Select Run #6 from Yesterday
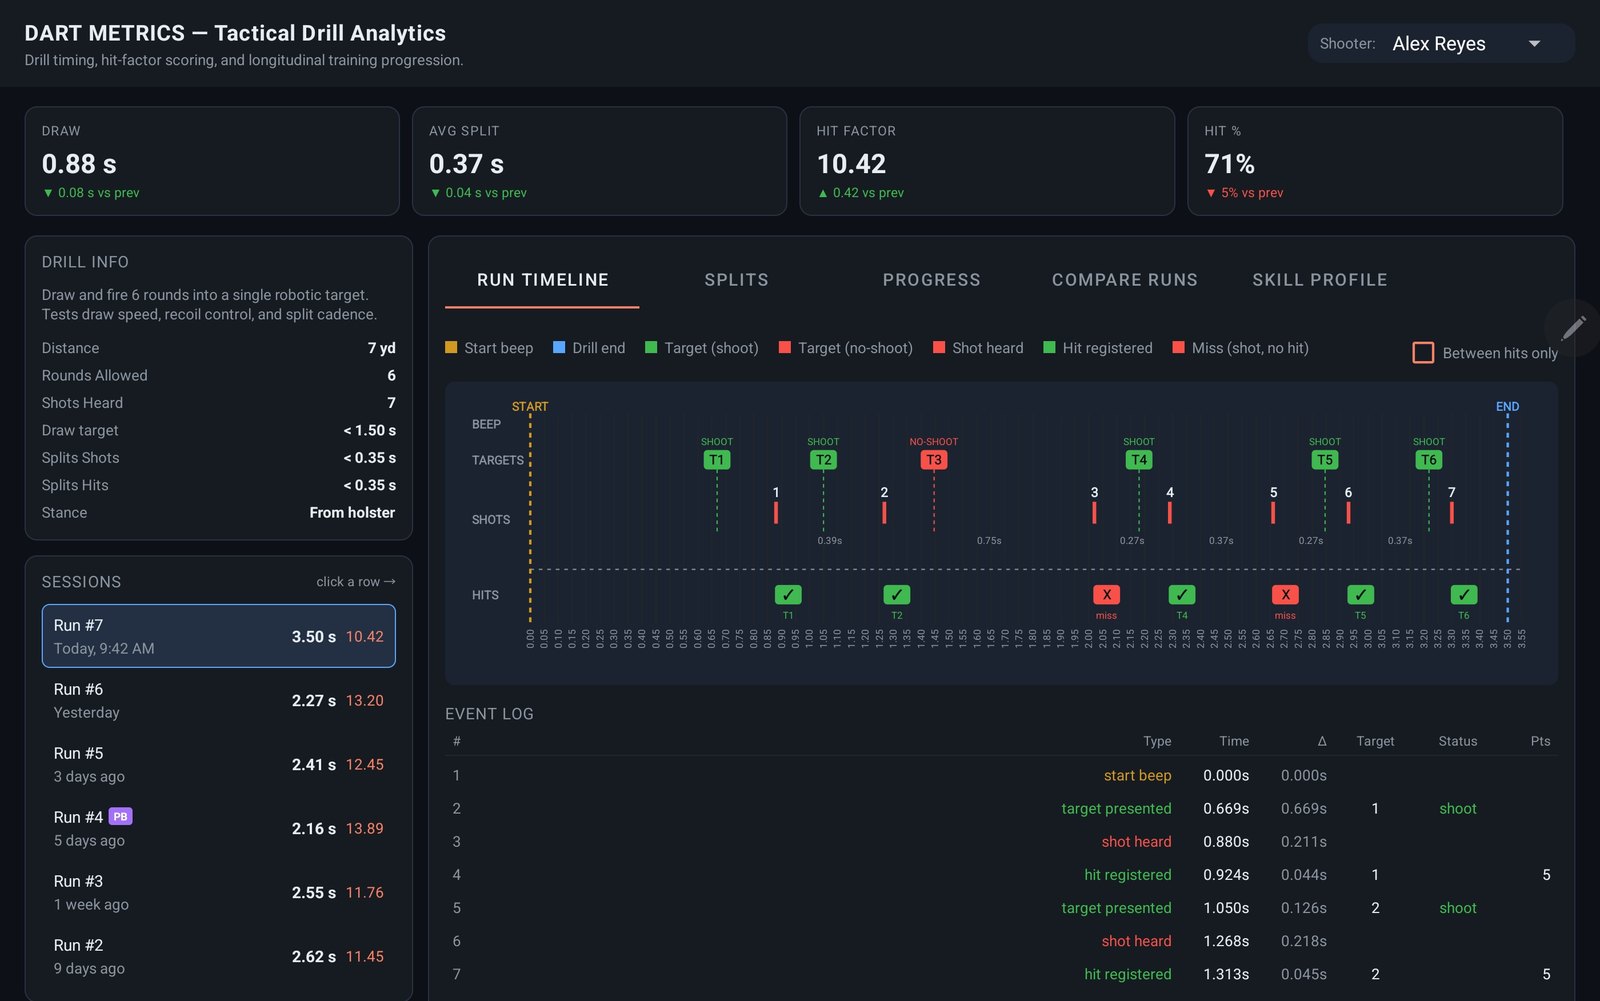 point(219,700)
